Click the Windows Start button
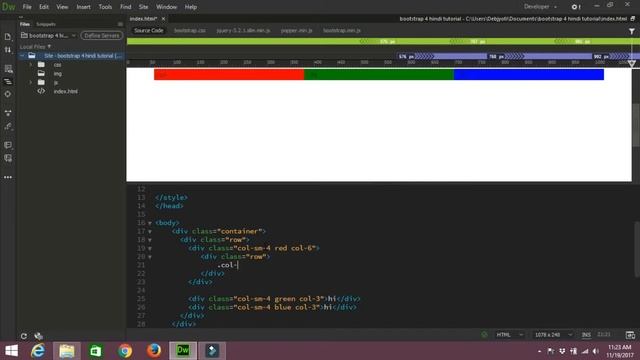 click(x=11, y=351)
